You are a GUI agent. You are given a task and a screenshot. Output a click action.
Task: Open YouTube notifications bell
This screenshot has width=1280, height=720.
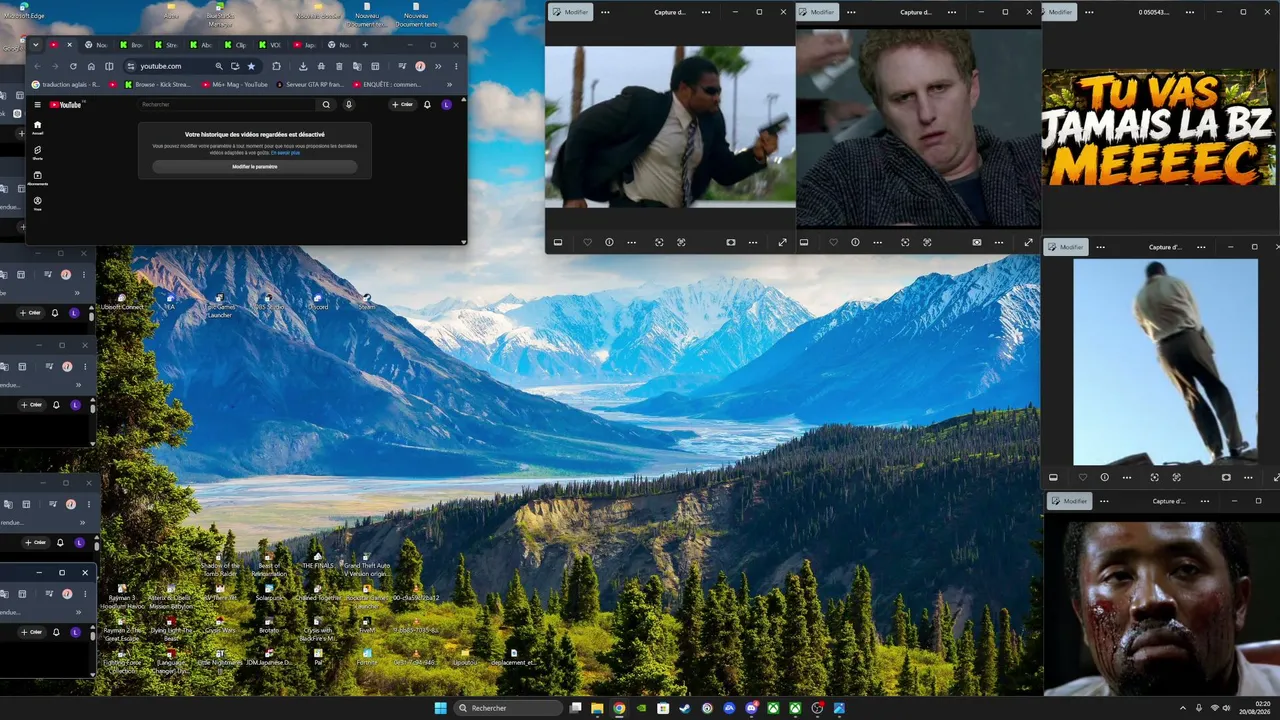pyautogui.click(x=427, y=104)
